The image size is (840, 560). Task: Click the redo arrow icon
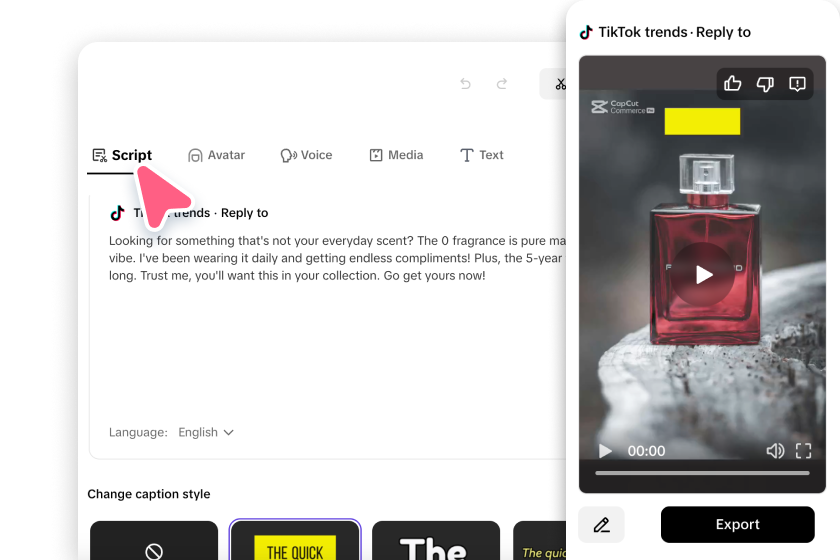tap(502, 84)
